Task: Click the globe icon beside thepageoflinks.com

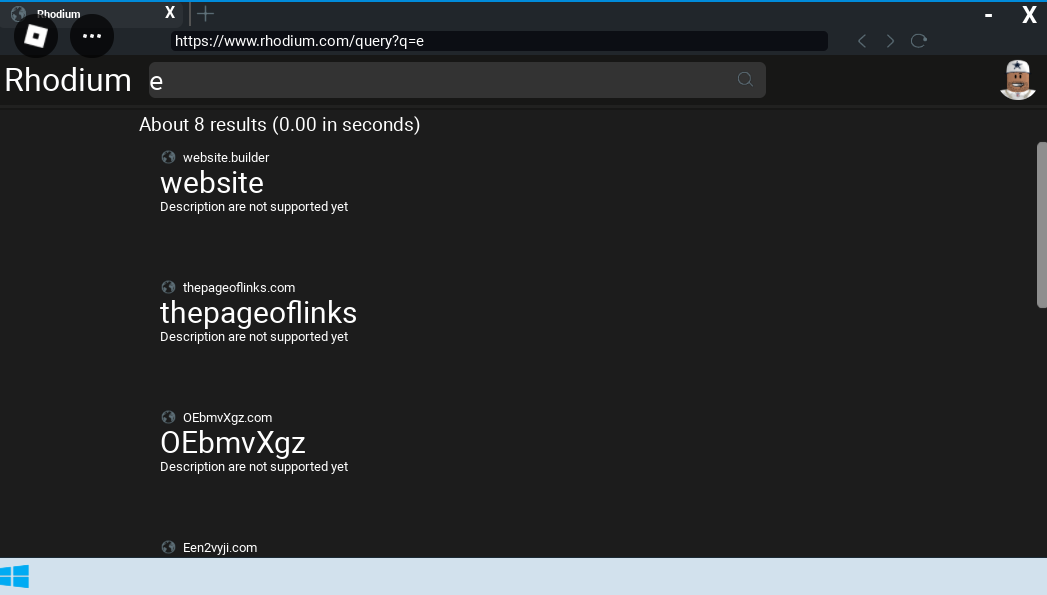Action: pyautogui.click(x=168, y=287)
